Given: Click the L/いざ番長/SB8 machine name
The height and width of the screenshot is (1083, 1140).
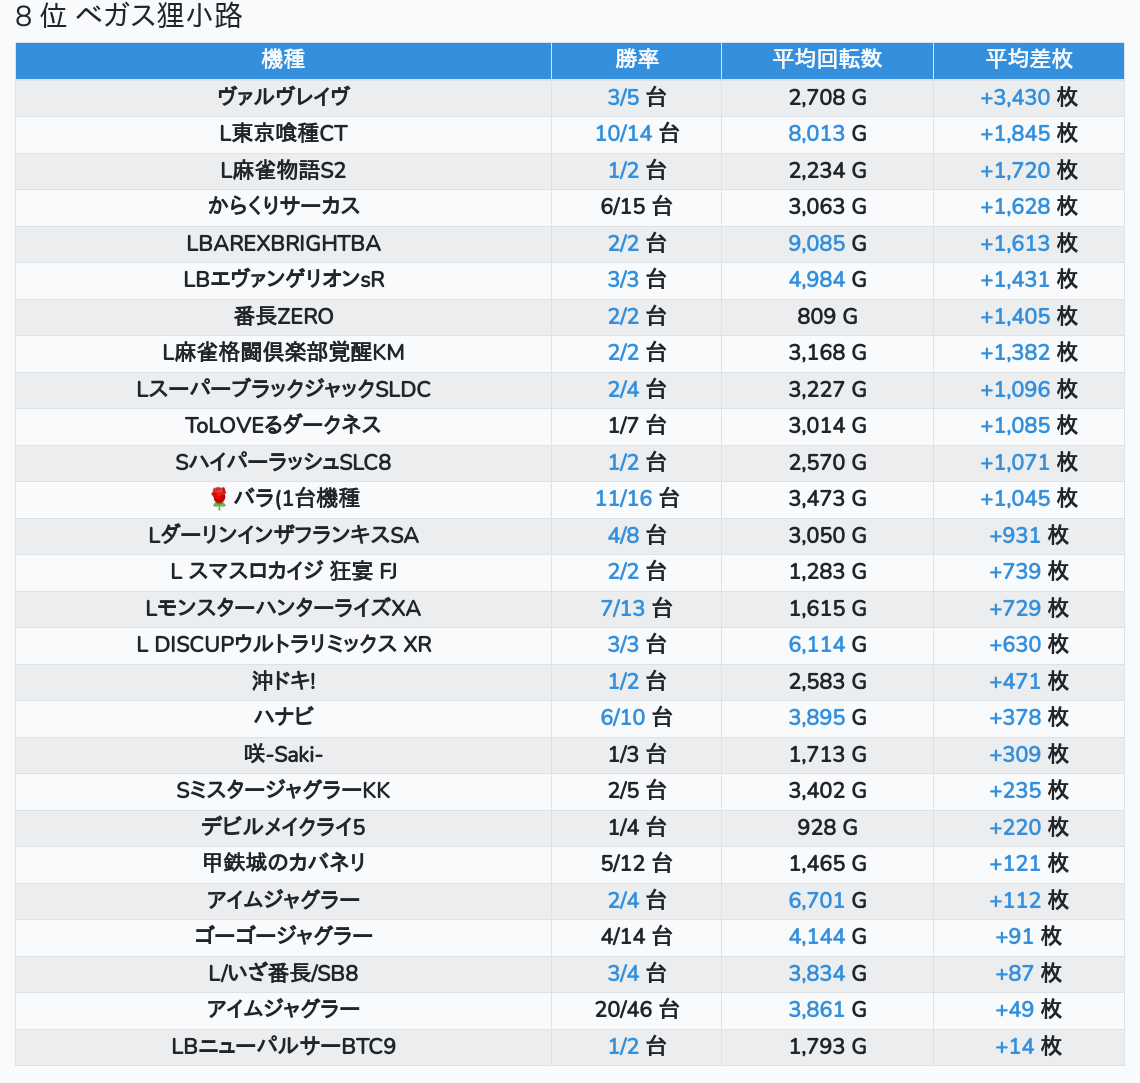Looking at the screenshot, I should pos(284,974).
